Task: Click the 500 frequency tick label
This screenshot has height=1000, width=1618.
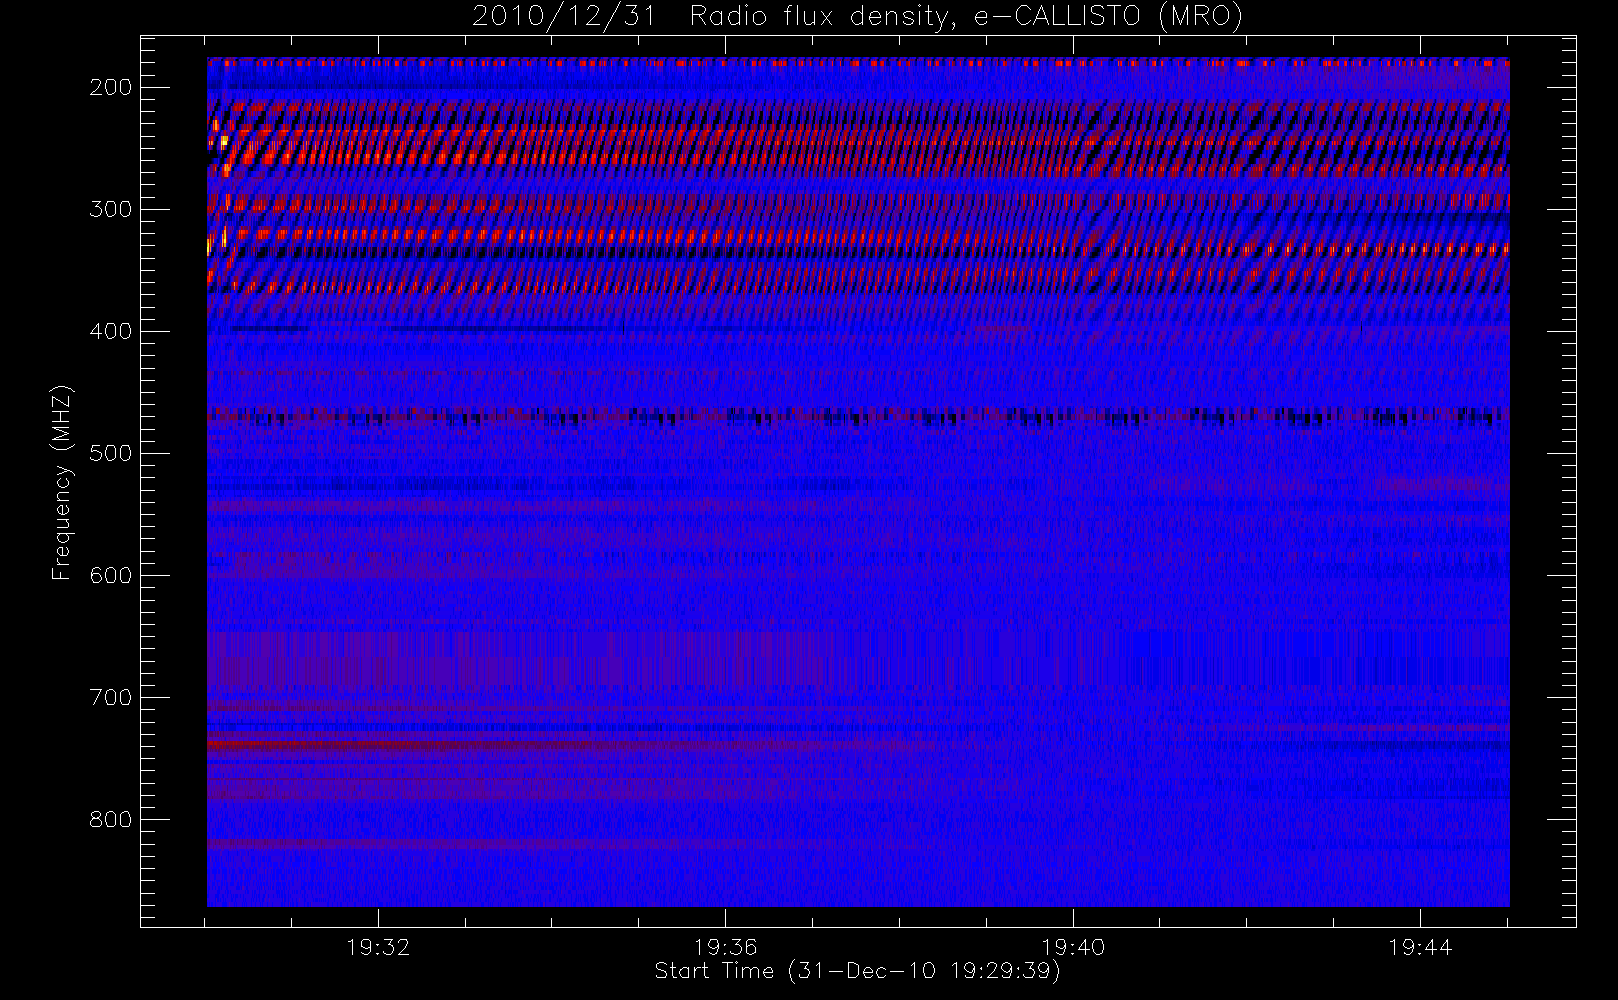Action: click(110, 453)
